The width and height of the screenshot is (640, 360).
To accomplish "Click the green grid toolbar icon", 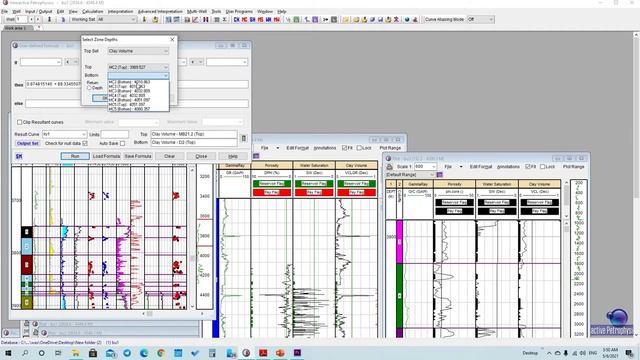I will pos(296,19).
